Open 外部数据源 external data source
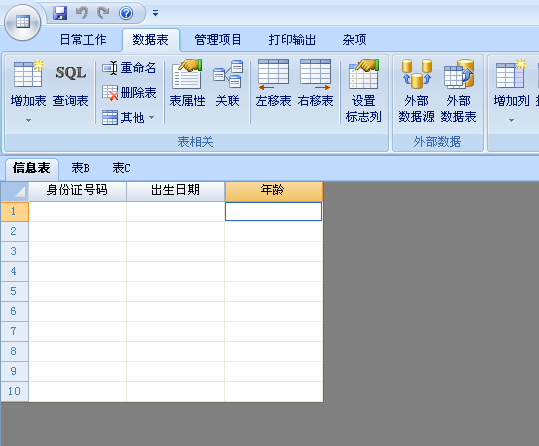The image size is (539, 446). [416, 74]
